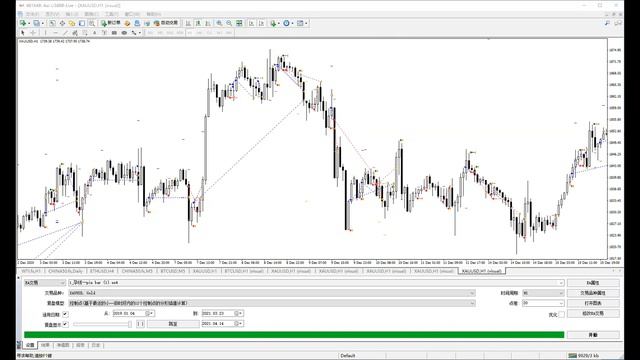Click the 交易品种属性 symbol properties button
The width and height of the screenshot is (640, 360).
click(x=593, y=293)
